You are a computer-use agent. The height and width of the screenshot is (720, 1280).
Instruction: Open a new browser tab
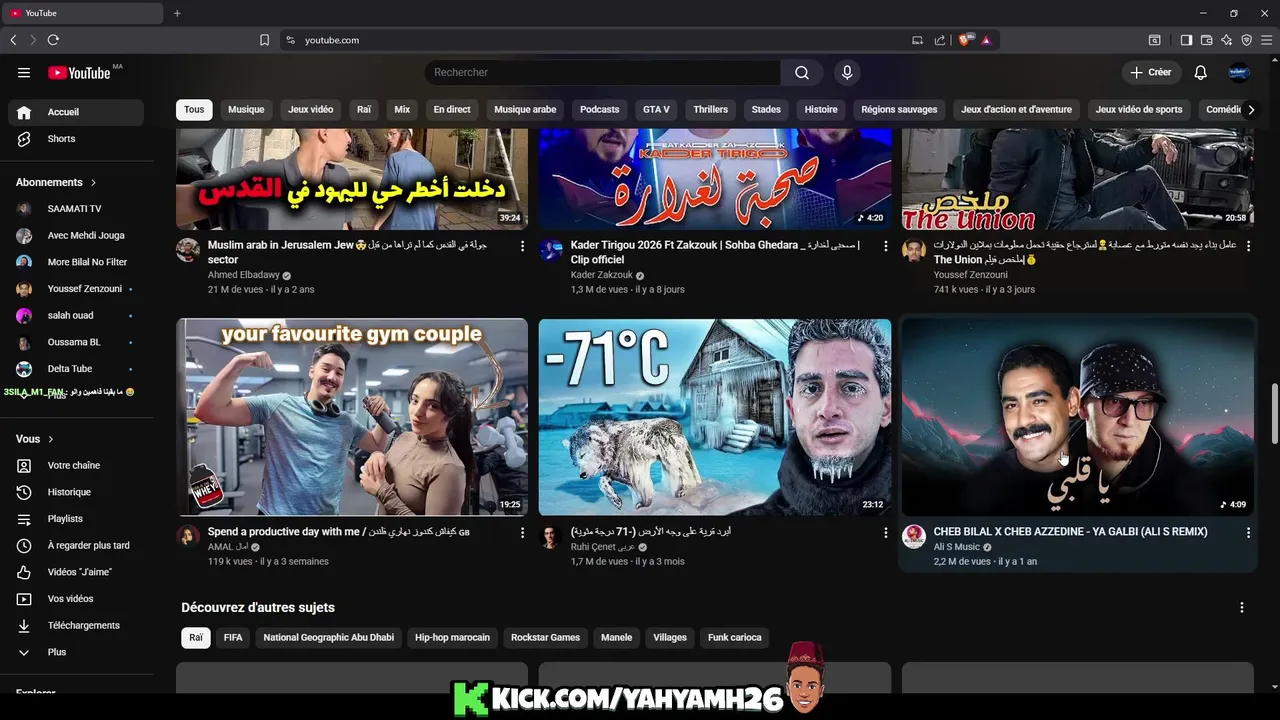[x=177, y=13]
